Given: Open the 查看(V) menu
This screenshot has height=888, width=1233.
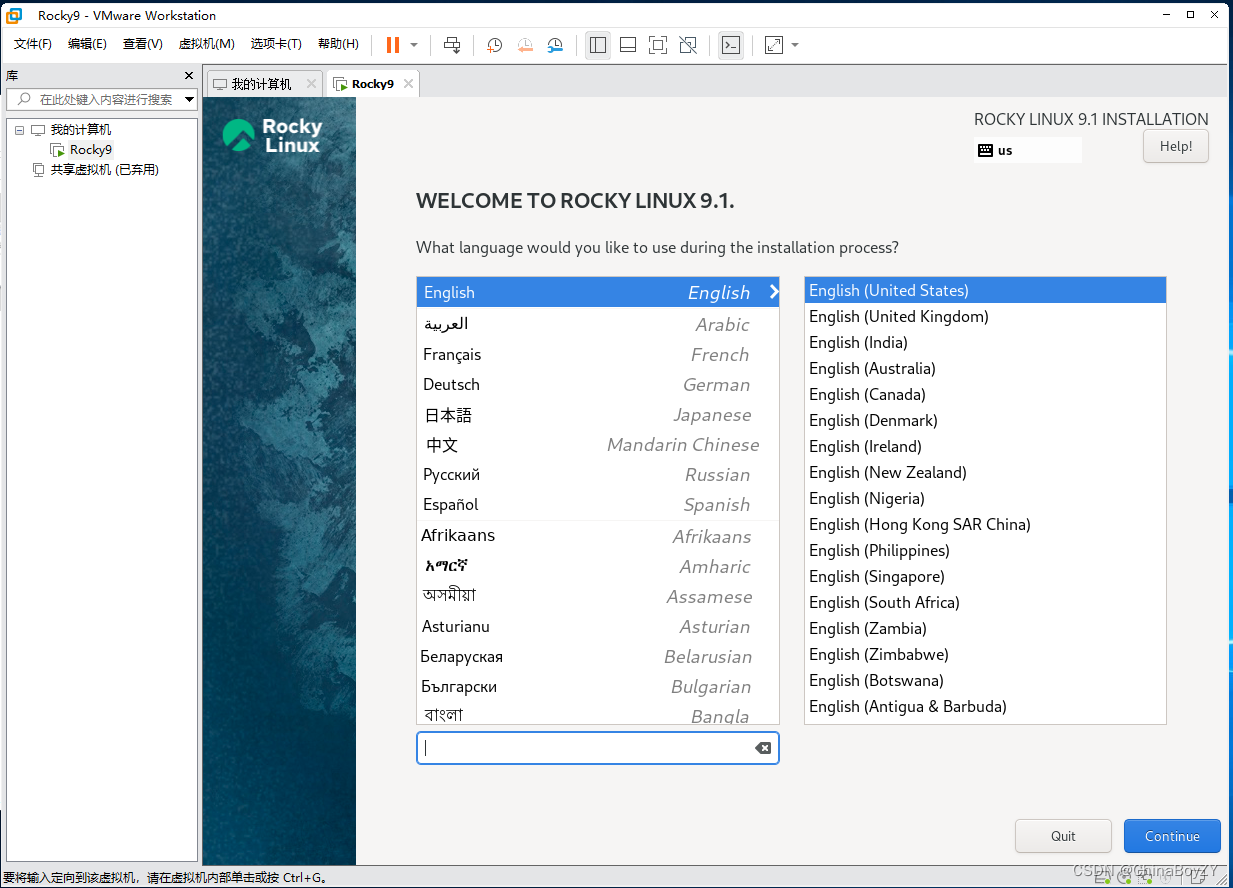Looking at the screenshot, I should [143, 44].
